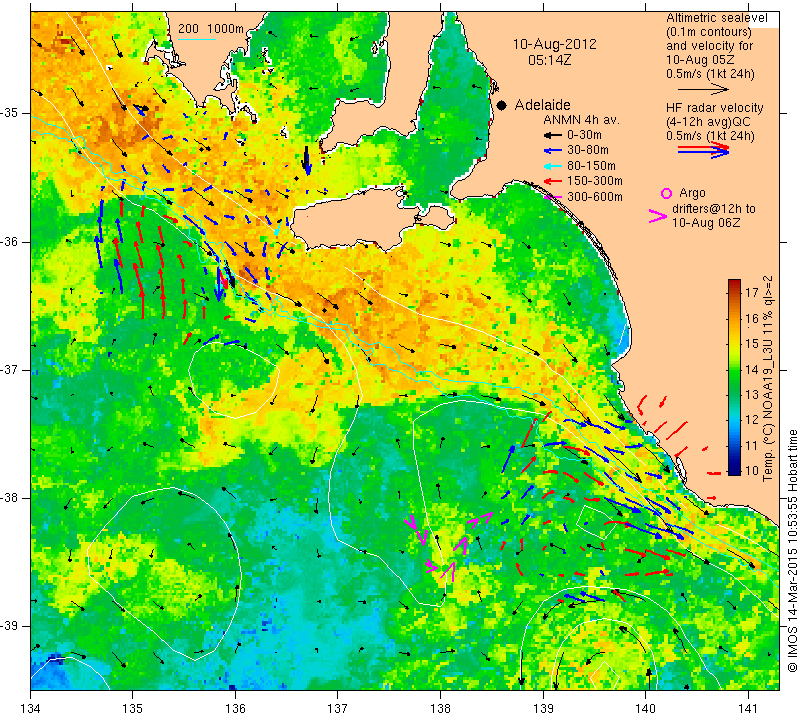Click the colorbar temperature axis title
This screenshot has height=720, width=800.
(x=767, y=379)
